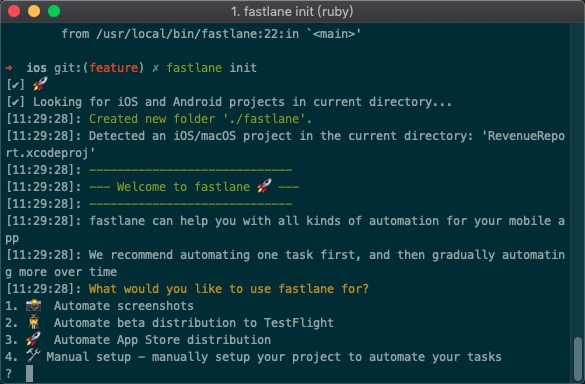Click the terminal vertical scrollbar thumb
This screenshot has width=585, height=384.
coord(578,359)
